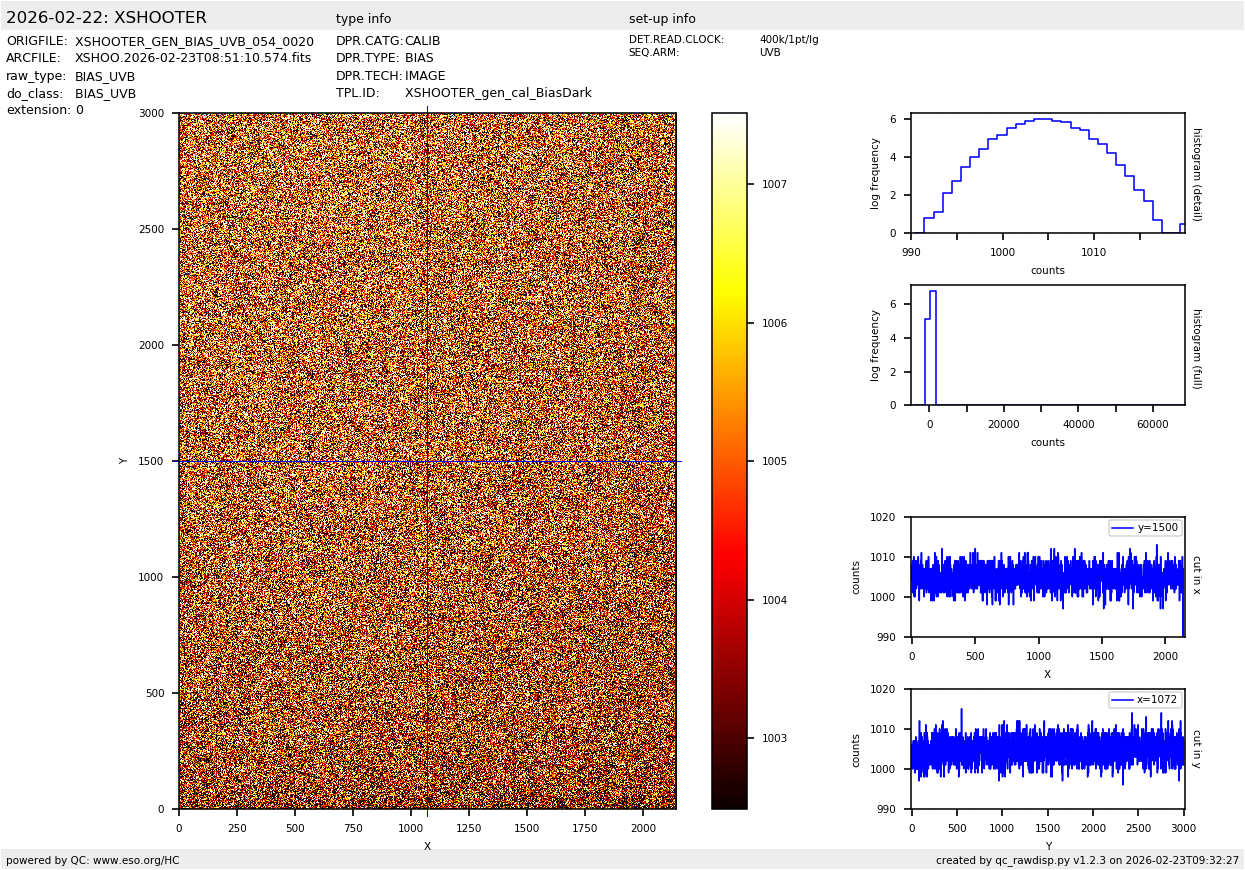
Task: Click the qc_rawdisp.py creation footer text
Action: coord(1087,860)
